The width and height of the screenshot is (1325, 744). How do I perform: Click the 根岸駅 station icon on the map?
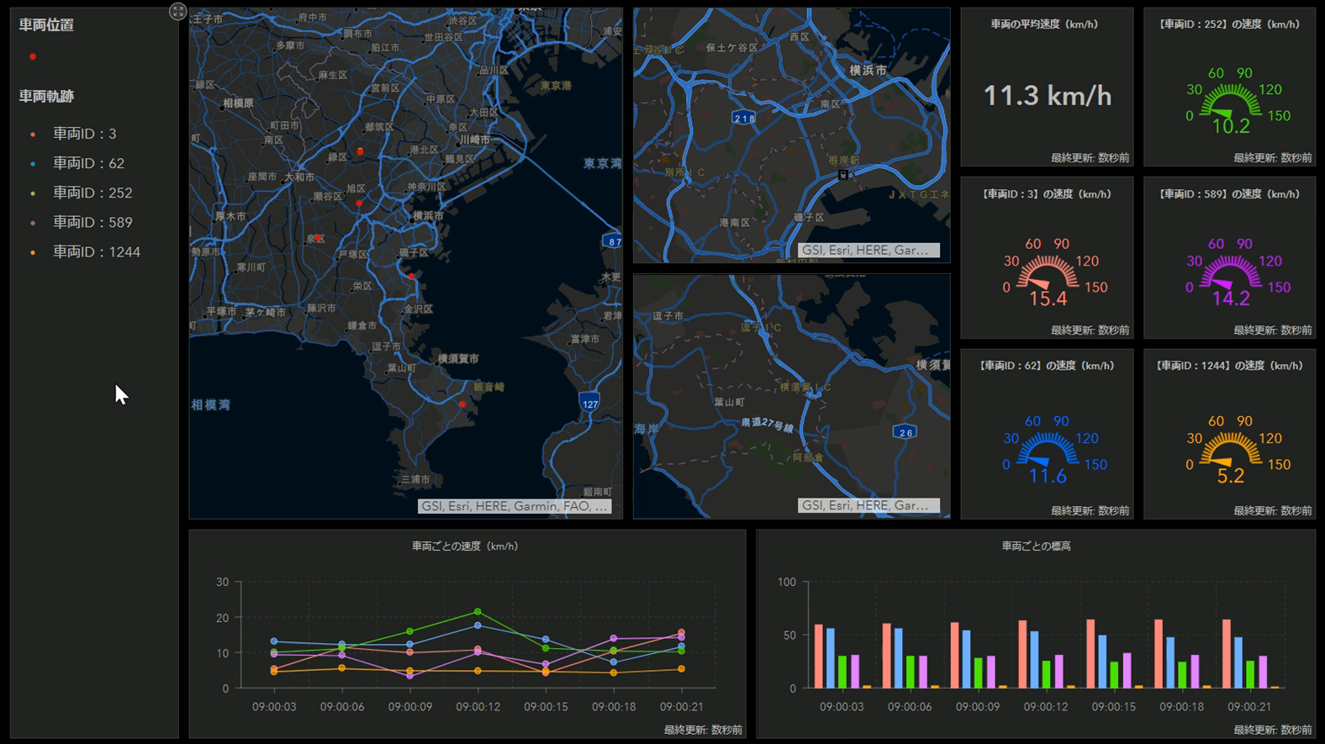(x=843, y=174)
